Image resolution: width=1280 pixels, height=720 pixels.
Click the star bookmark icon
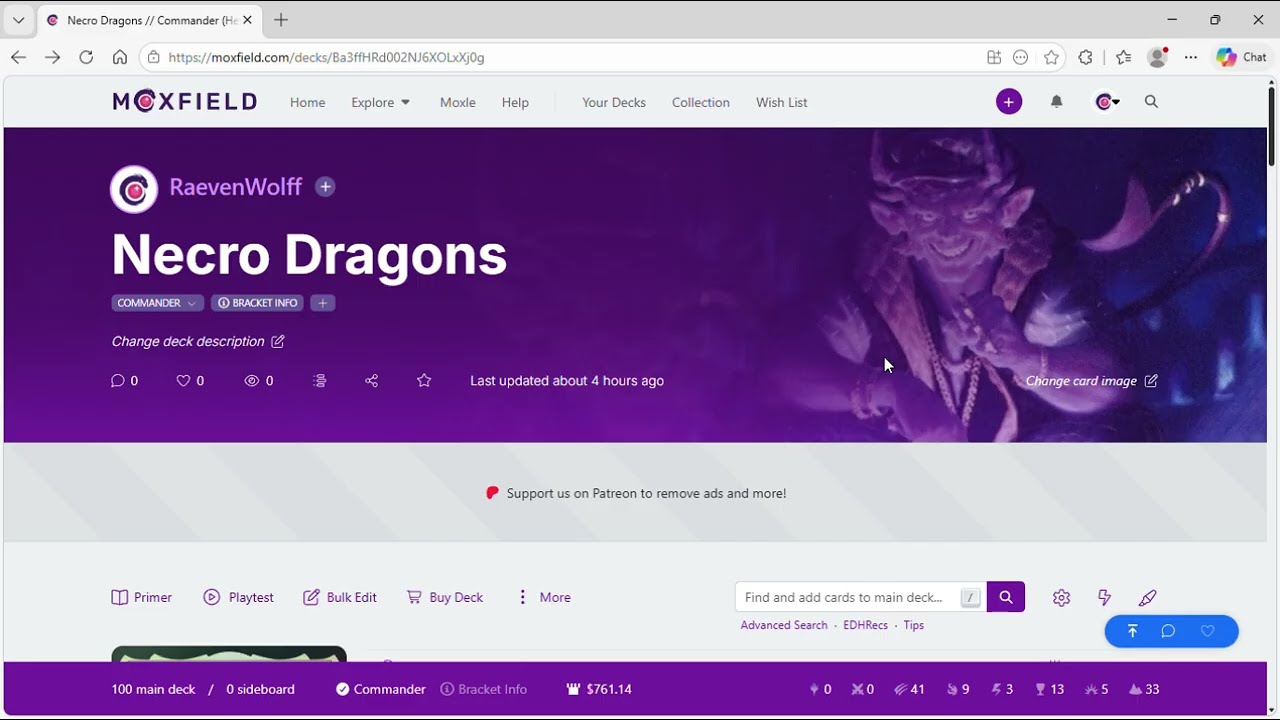(424, 380)
